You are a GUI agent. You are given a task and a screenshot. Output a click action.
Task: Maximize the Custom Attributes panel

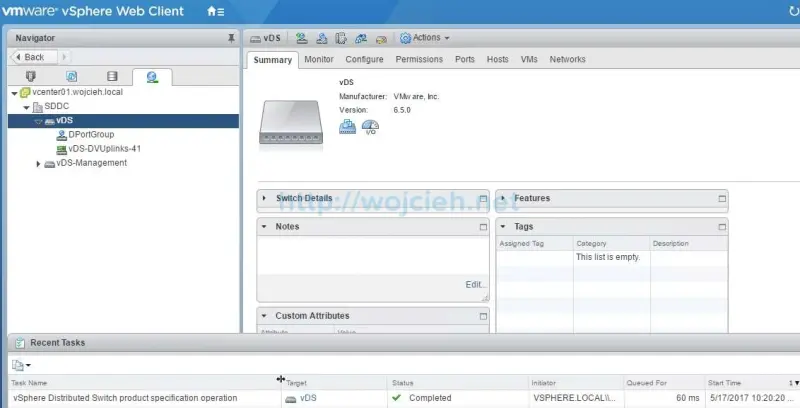483,316
